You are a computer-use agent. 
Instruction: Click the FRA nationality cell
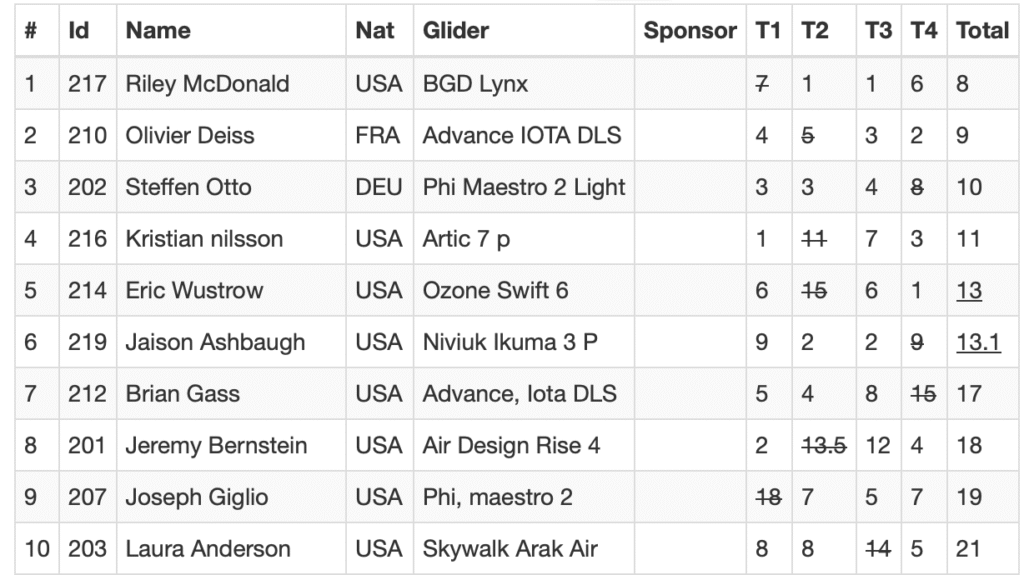pos(378,135)
